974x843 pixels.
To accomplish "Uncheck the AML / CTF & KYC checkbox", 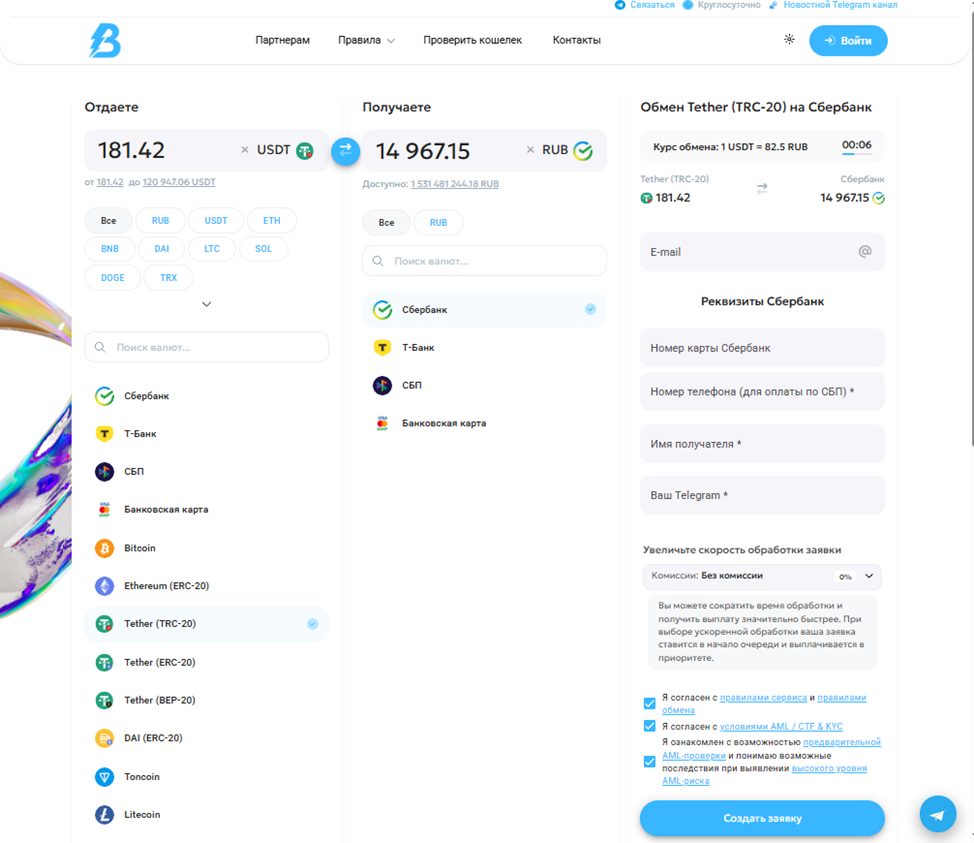I will [x=649, y=726].
